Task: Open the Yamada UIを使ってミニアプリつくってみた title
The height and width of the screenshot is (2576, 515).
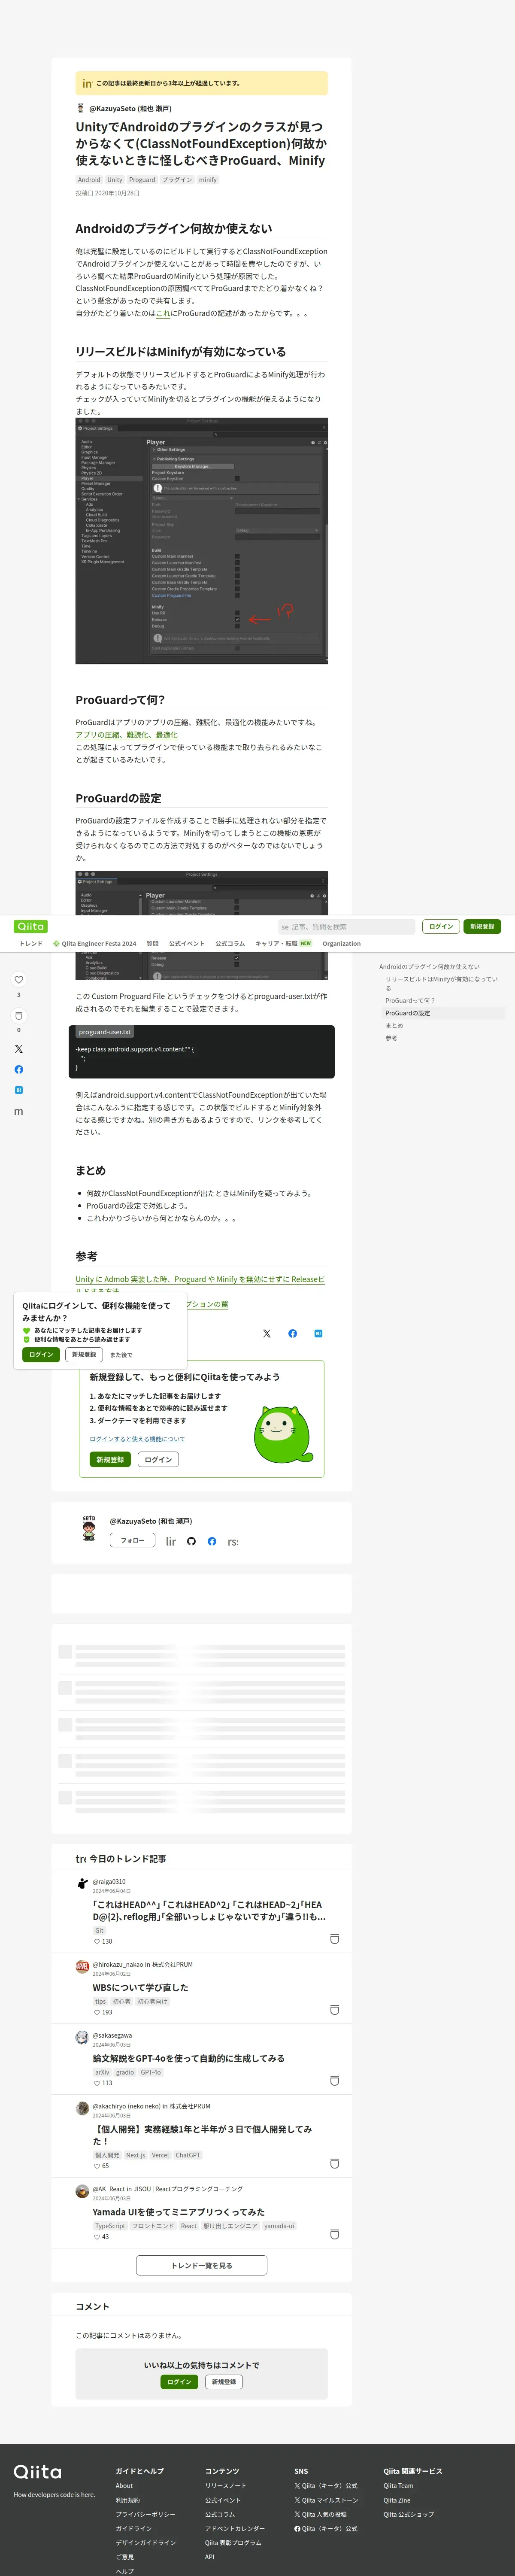Action: point(178,2211)
